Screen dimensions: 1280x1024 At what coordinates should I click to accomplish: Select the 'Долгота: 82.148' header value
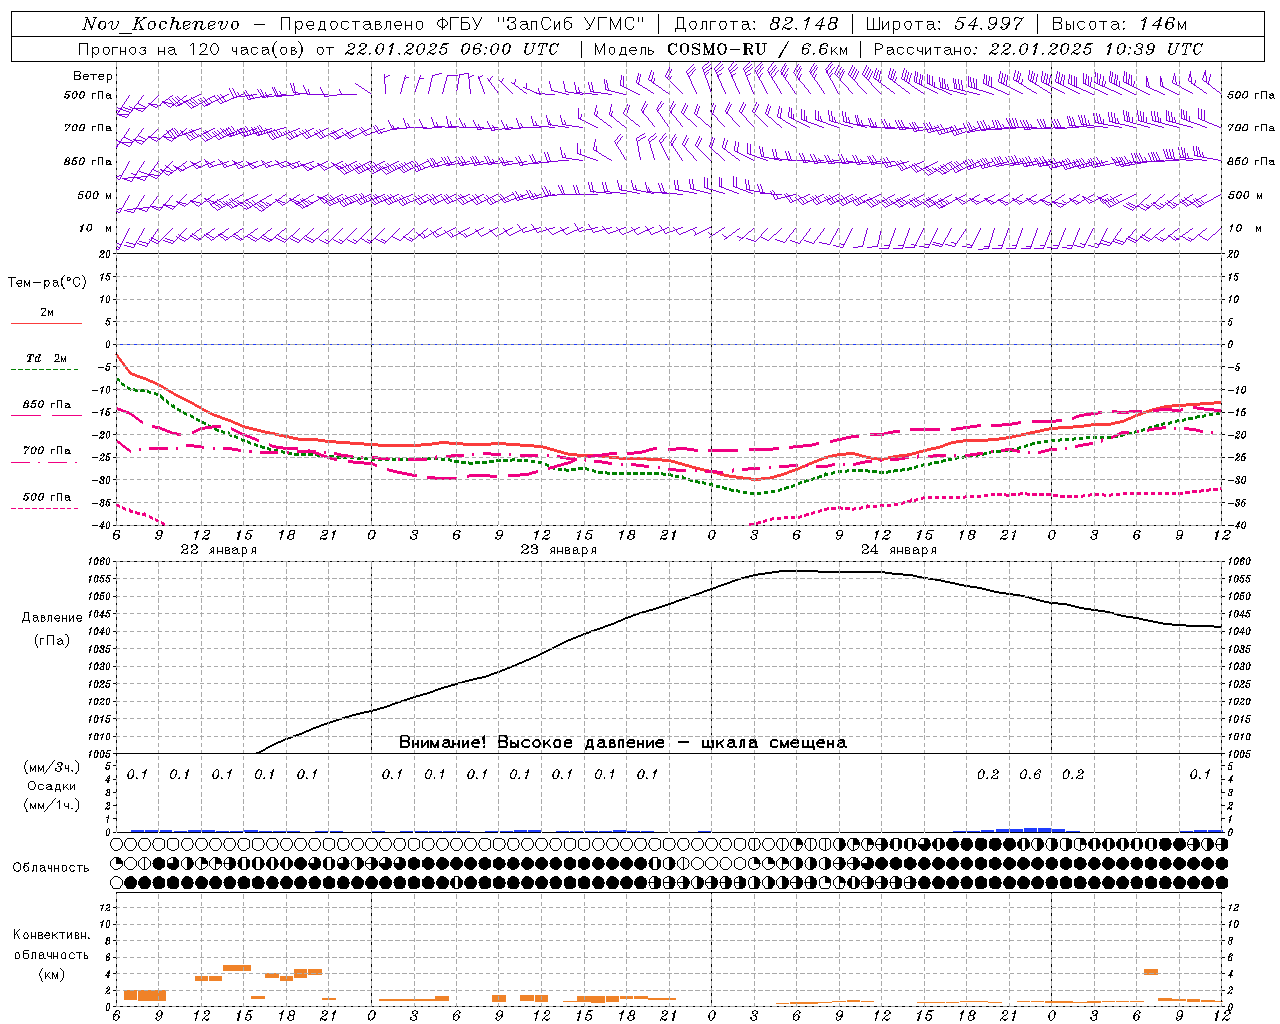[756, 24]
